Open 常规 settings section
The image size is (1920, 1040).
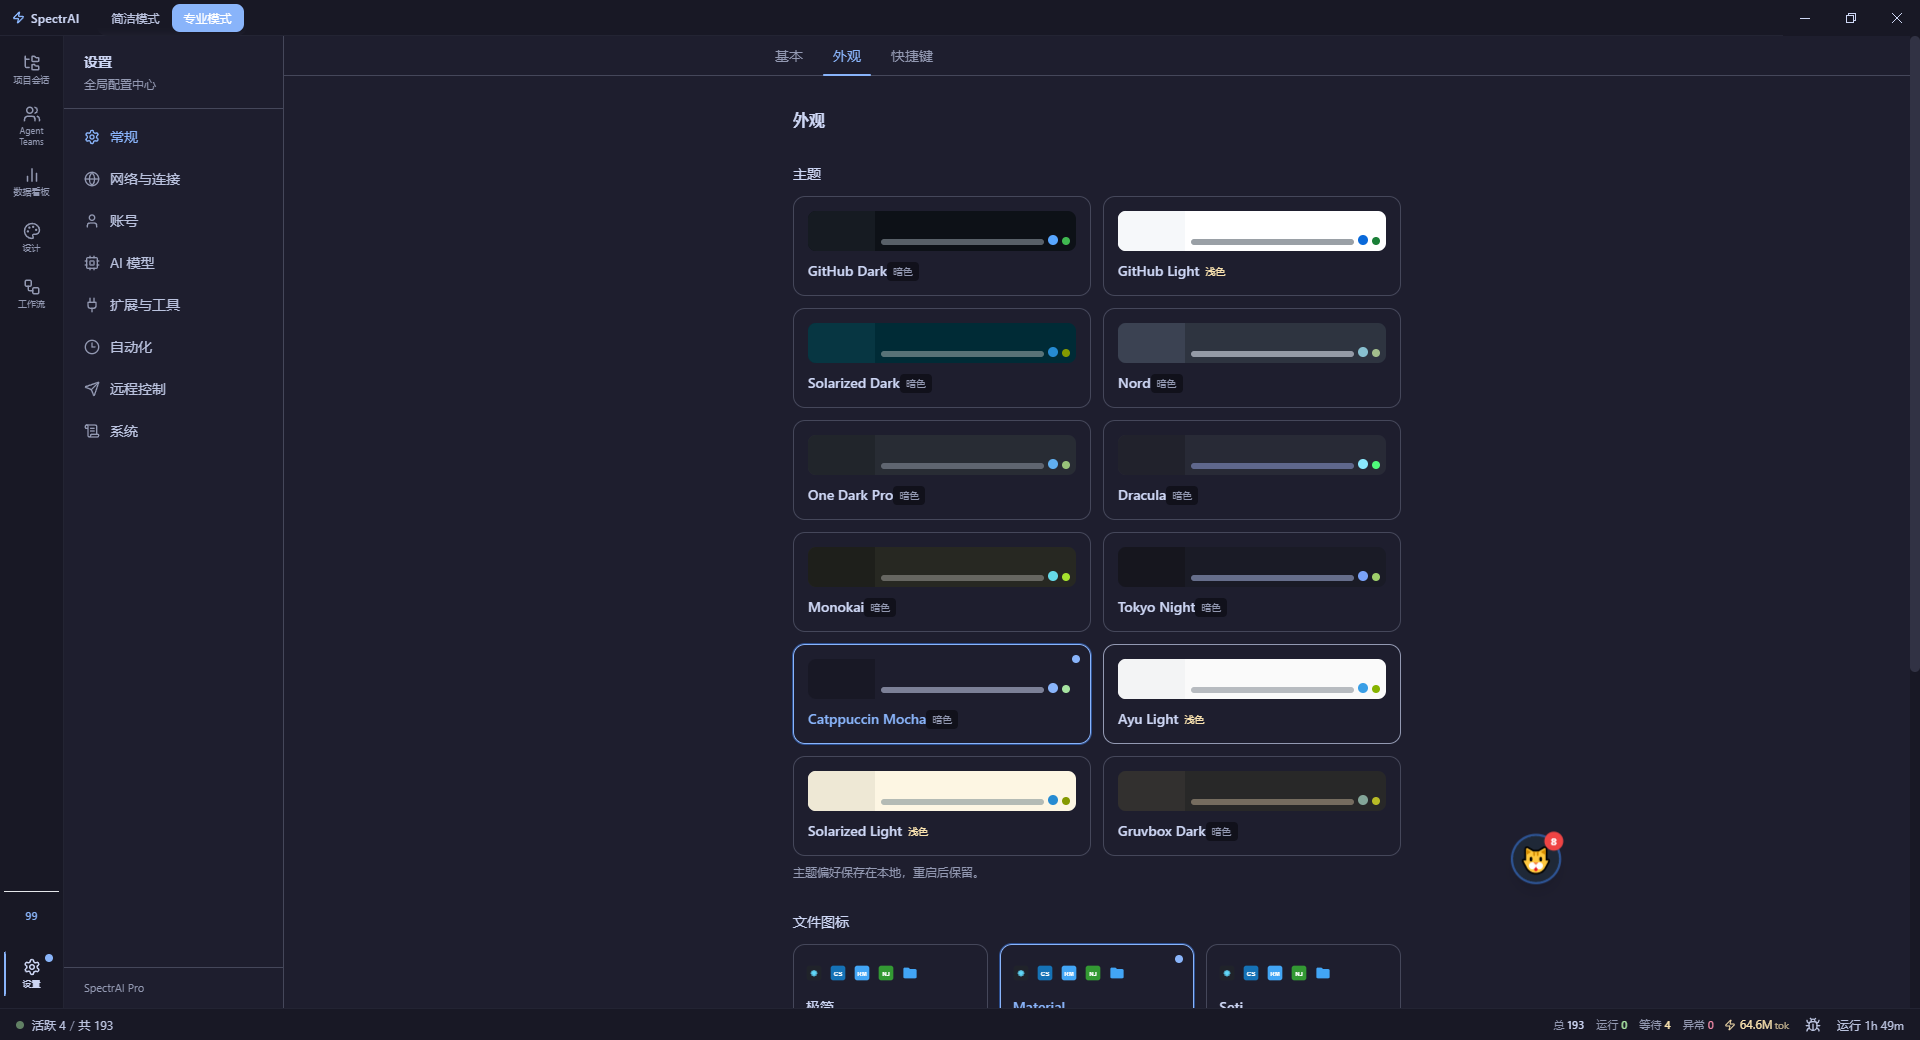[x=173, y=137]
